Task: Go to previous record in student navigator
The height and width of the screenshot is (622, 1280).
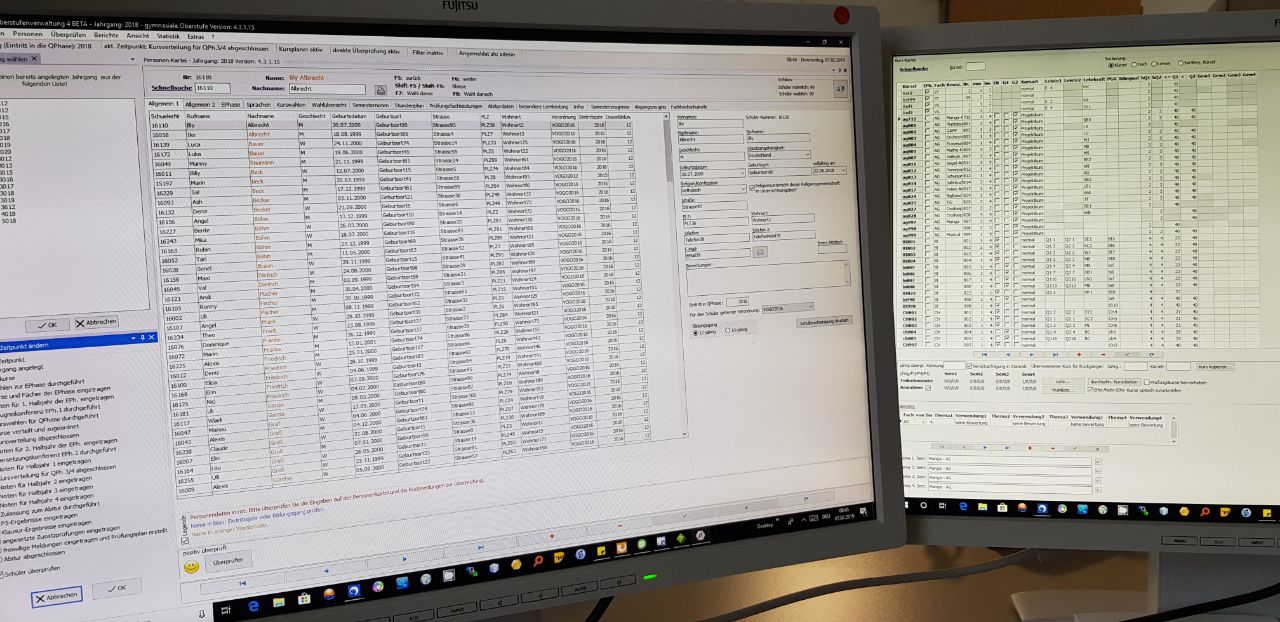Action: (326, 571)
